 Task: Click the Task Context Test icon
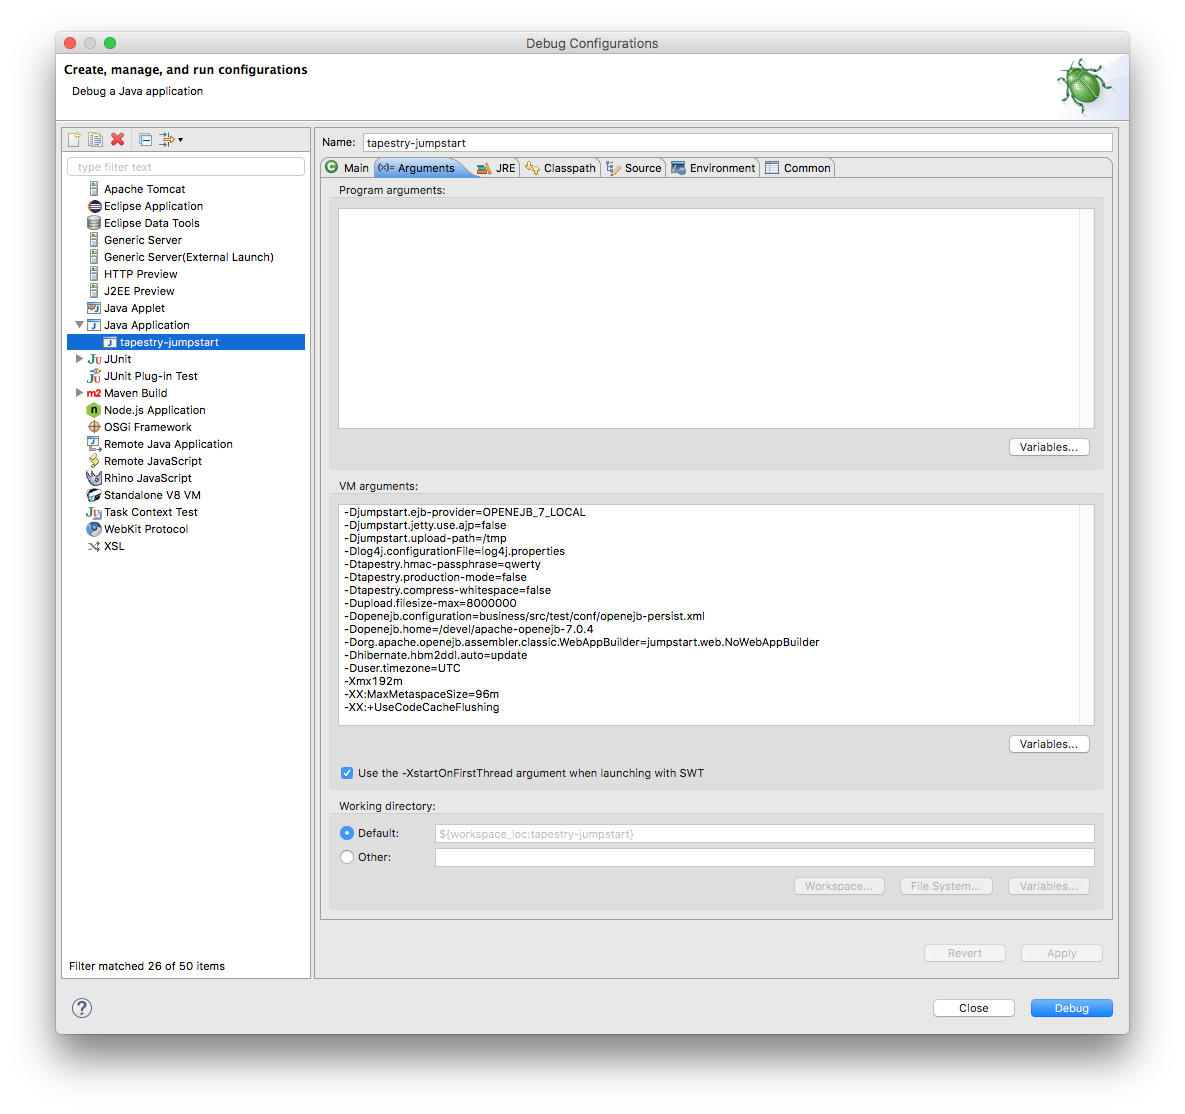click(x=94, y=512)
